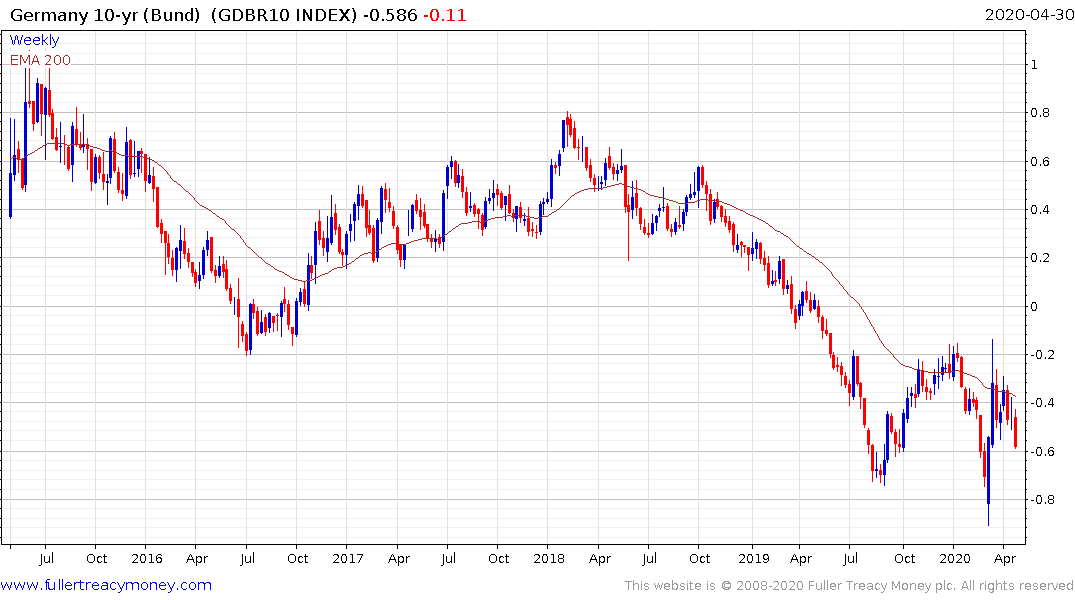
Task: Open the www.fullertreacymoney.com link
Action: (106, 585)
